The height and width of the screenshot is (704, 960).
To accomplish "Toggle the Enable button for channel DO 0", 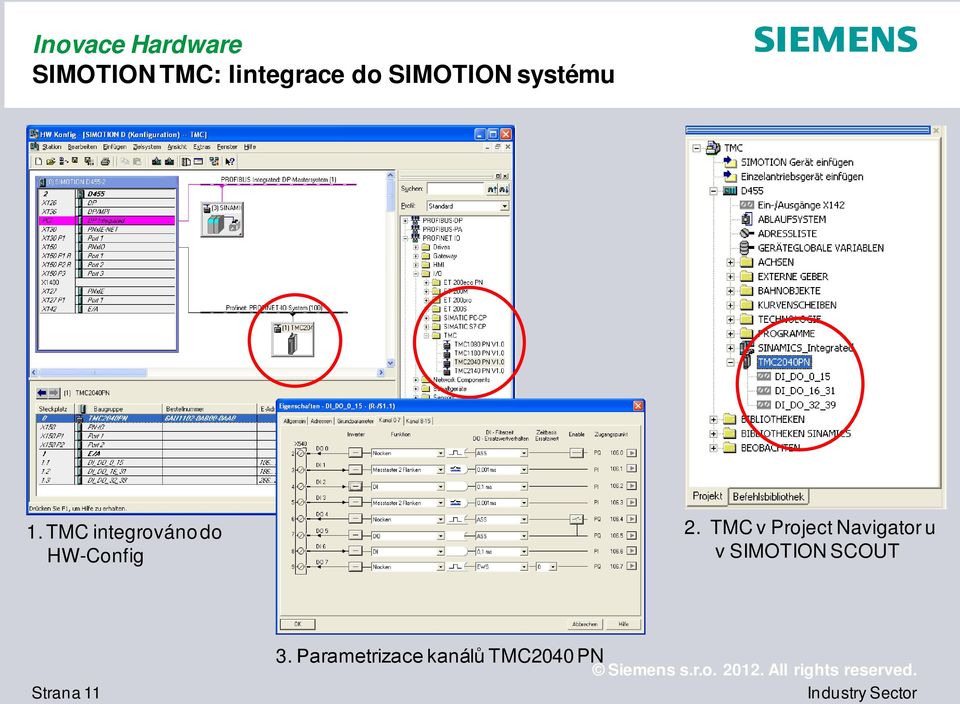I will point(576,453).
